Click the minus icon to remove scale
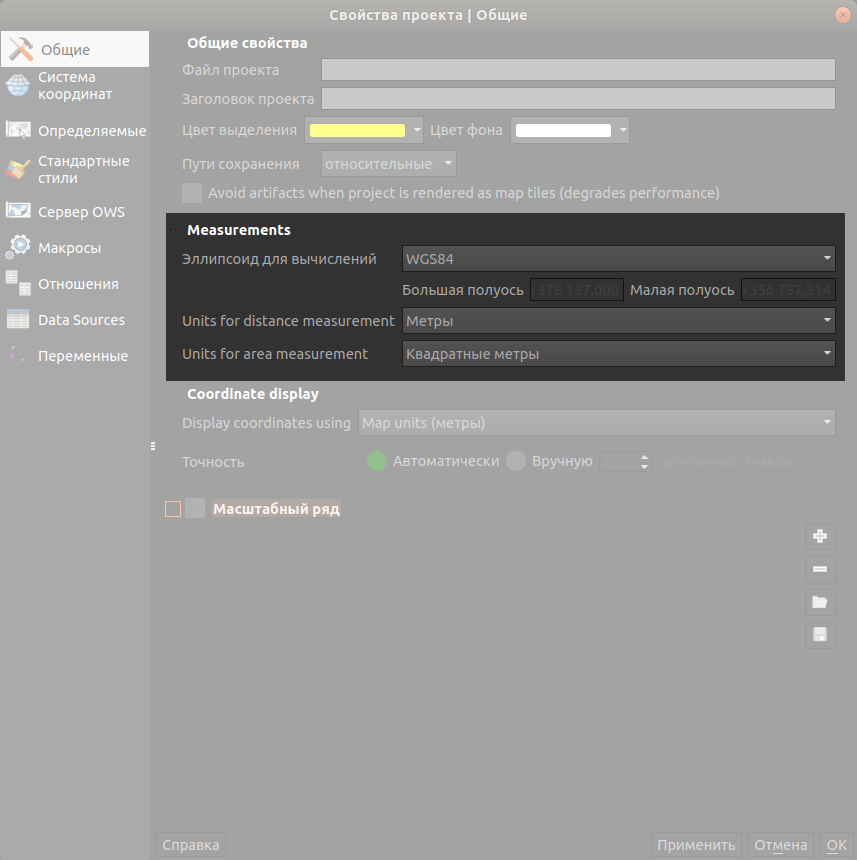This screenshot has height=860, width=857. [x=820, y=569]
